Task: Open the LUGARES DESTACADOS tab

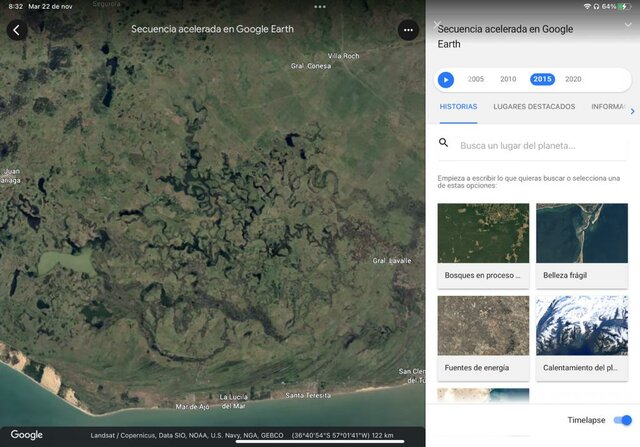Action: (x=534, y=107)
